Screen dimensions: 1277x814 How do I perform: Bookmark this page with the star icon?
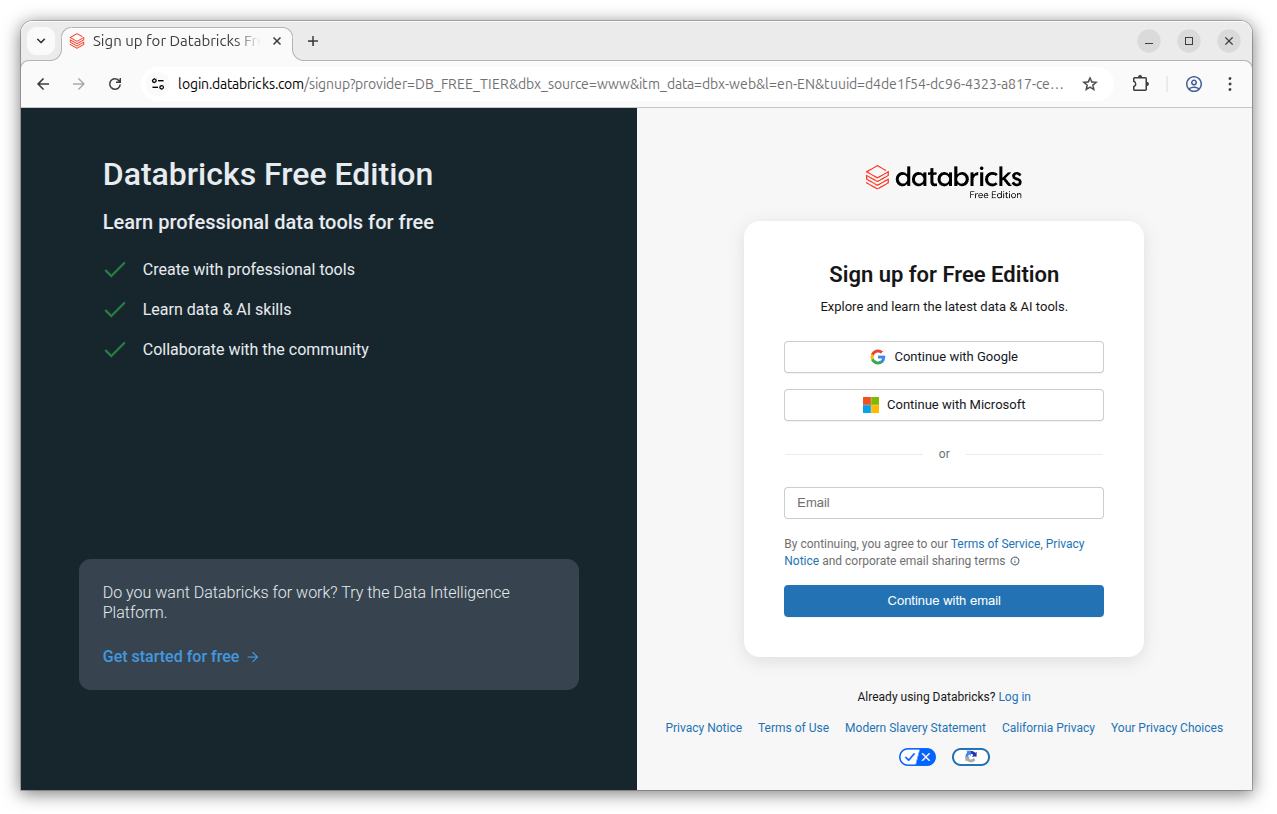(x=1090, y=84)
